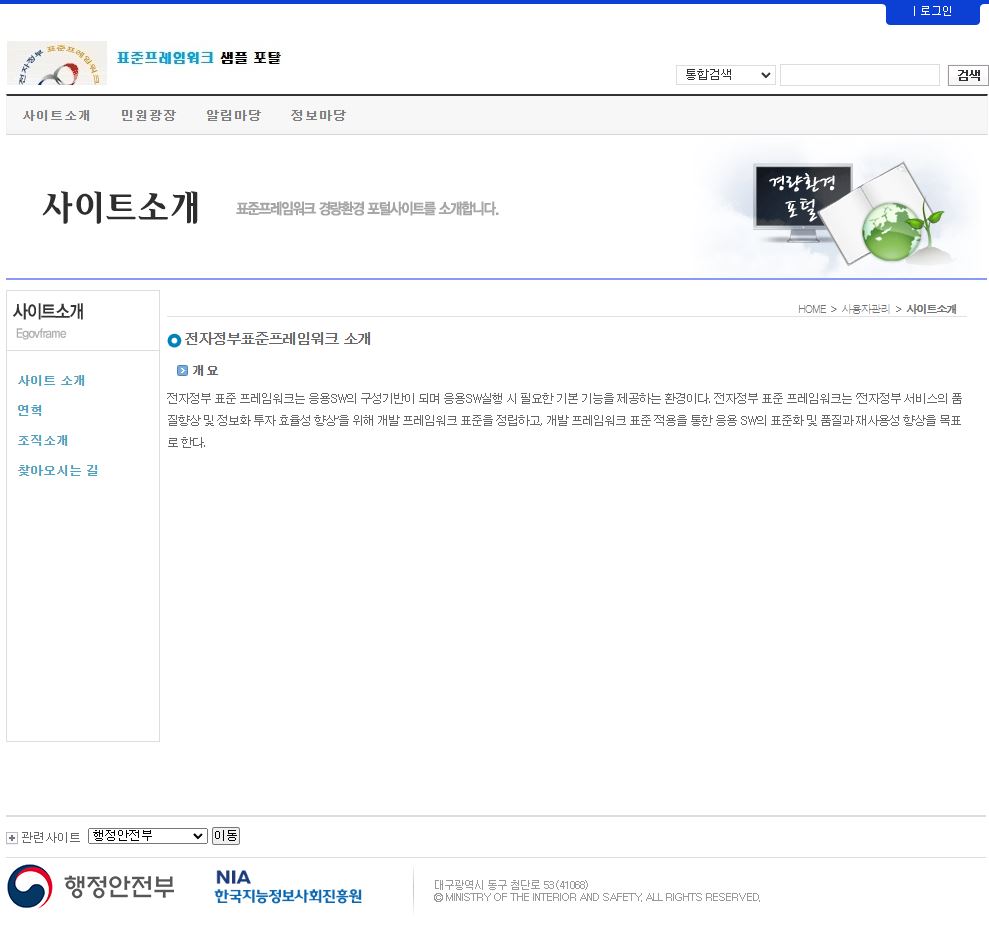Click the 로그인 link
This screenshot has height=926, width=989.
click(934, 12)
